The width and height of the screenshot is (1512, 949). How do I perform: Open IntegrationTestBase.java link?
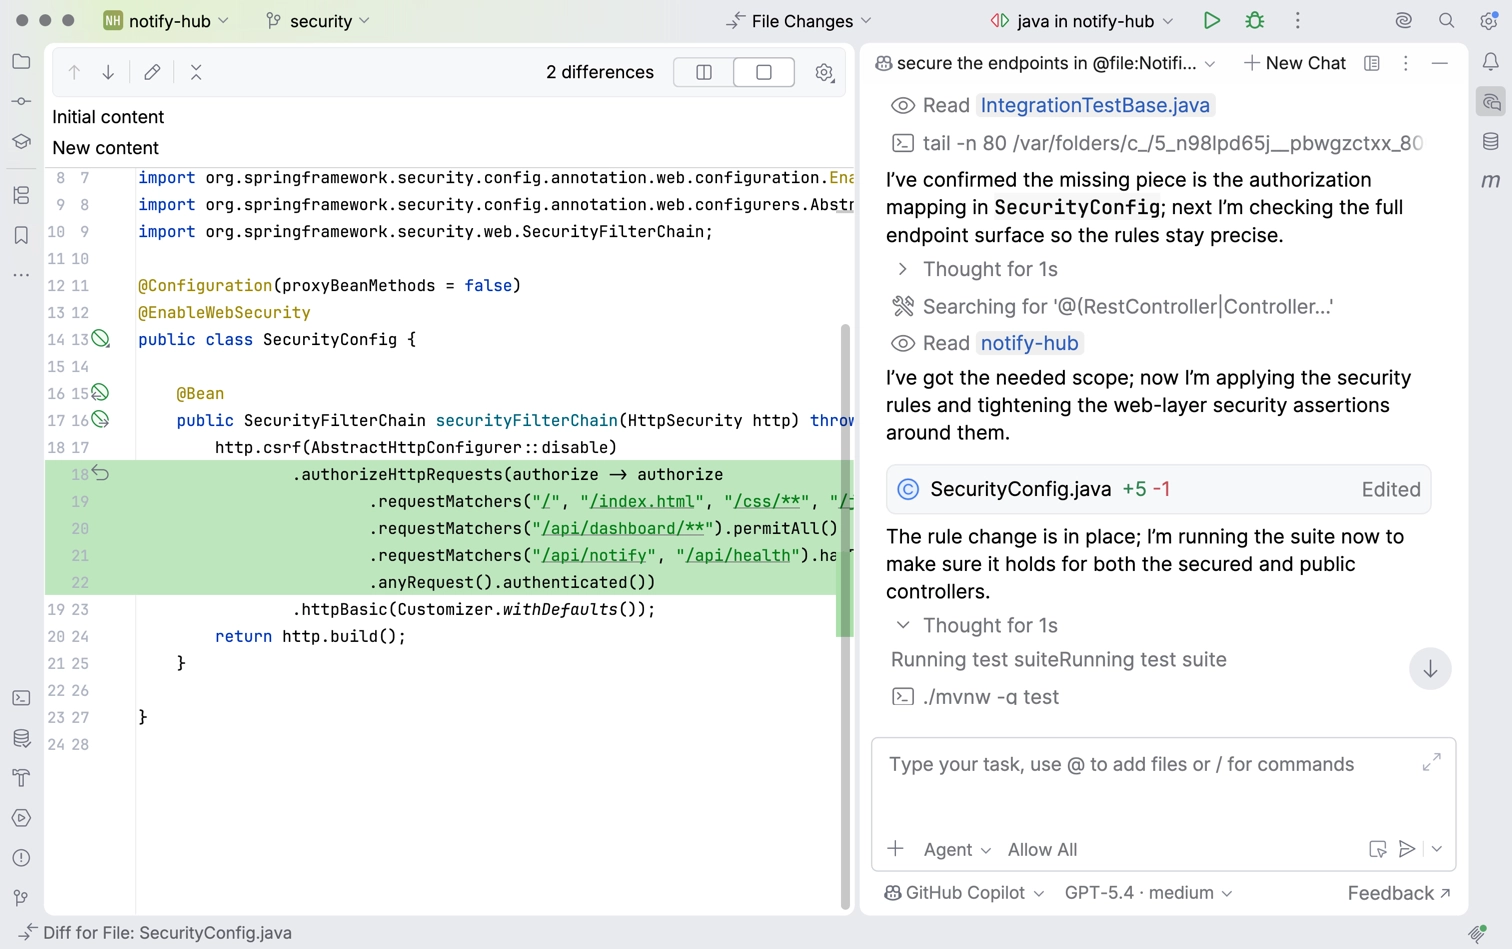coord(1095,105)
